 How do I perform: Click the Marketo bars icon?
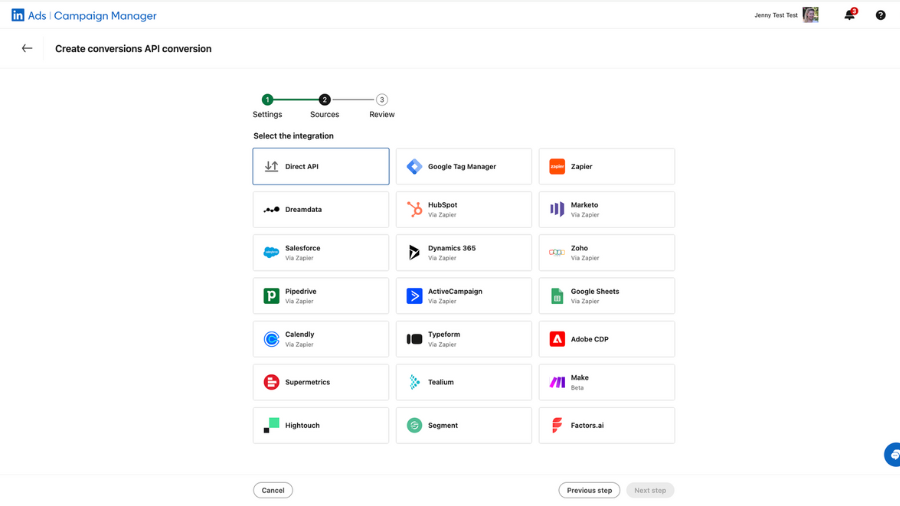point(557,209)
